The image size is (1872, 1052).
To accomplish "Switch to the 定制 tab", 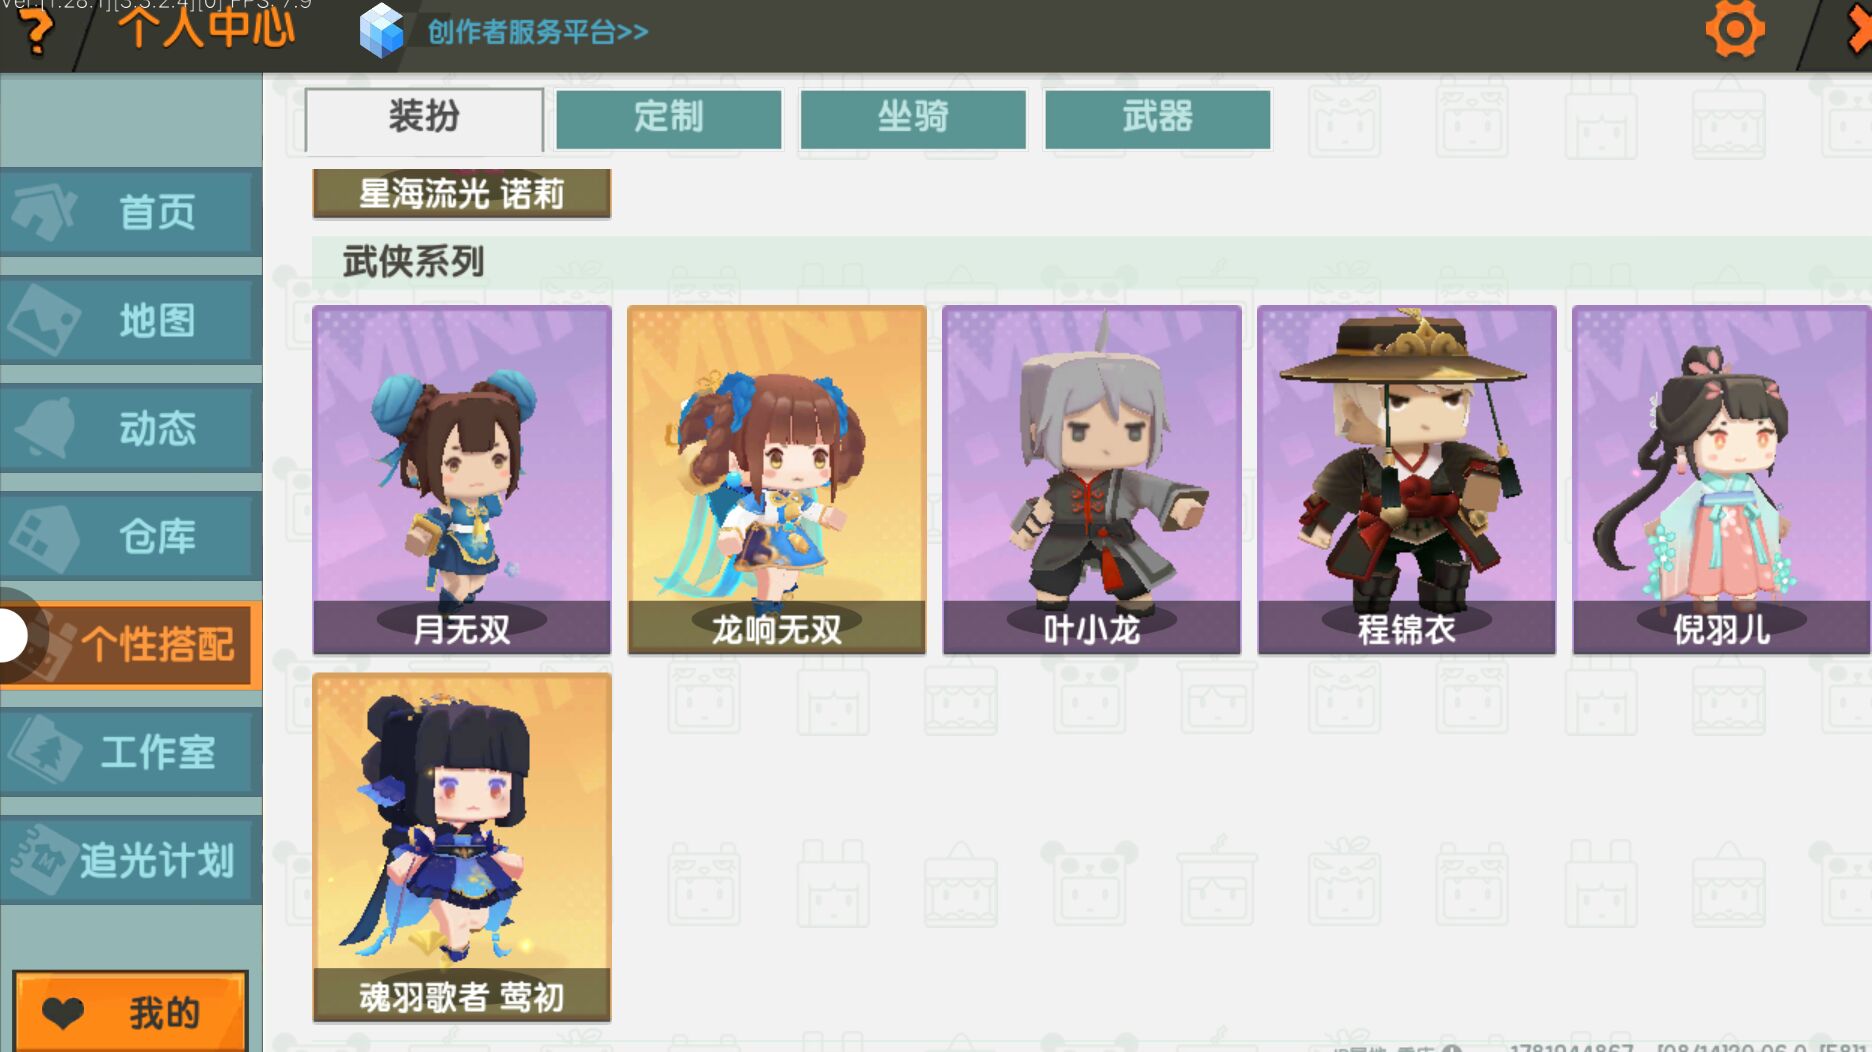I will [669, 118].
